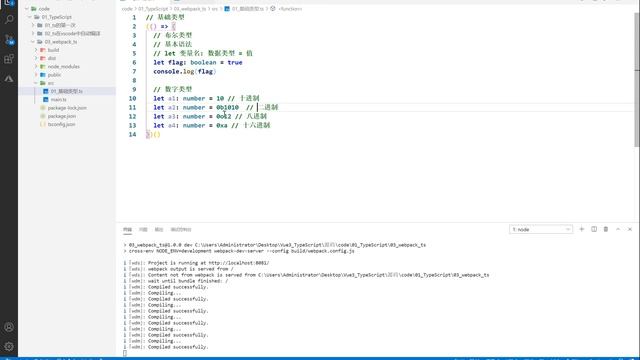
Task: Close the terminal panel
Action: click(630, 229)
